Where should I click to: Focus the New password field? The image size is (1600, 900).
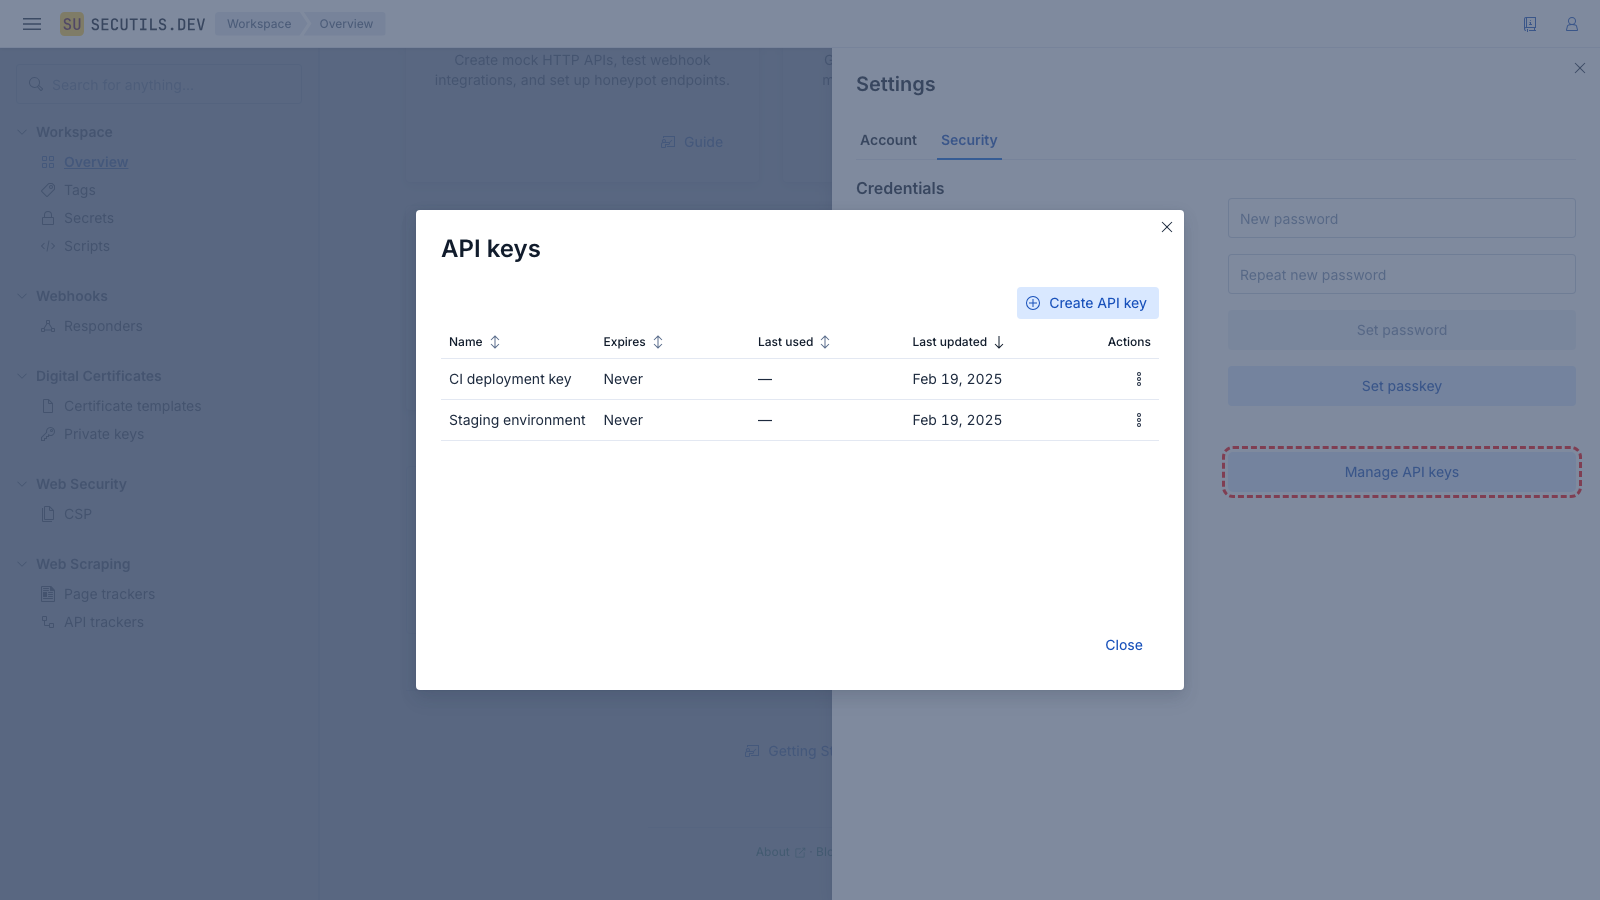click(x=1401, y=218)
